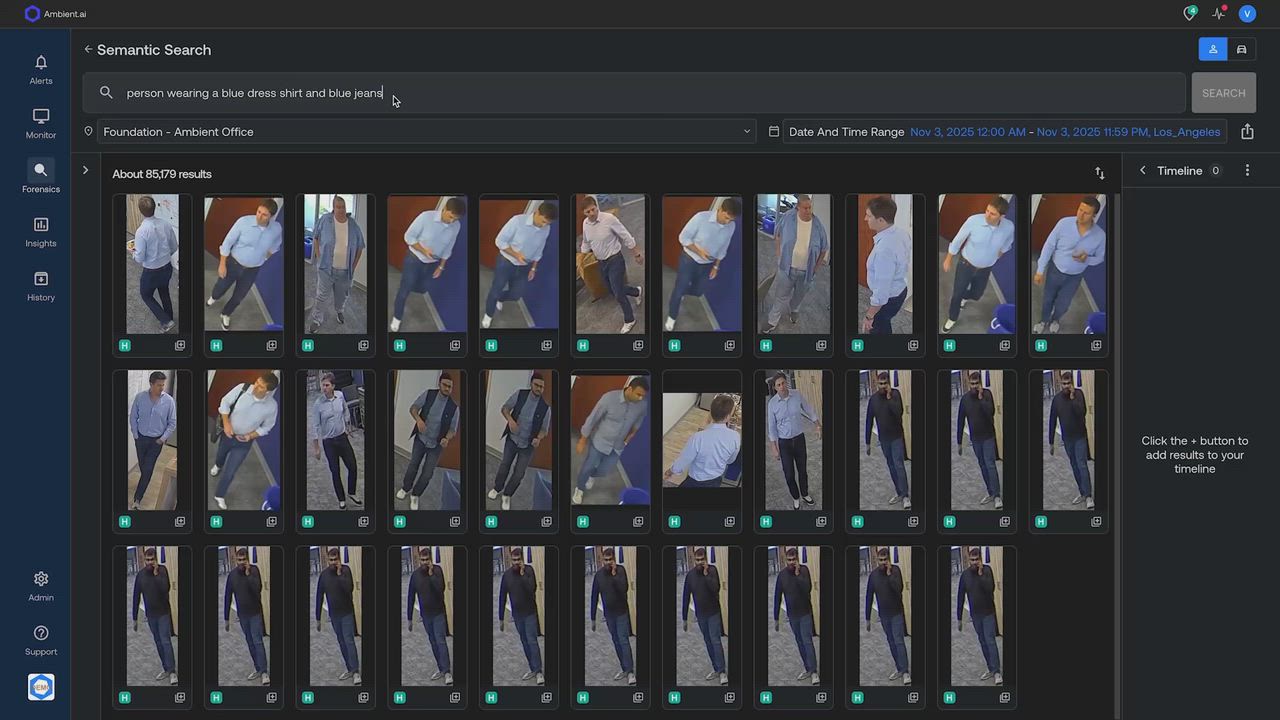
Task: Expand the left results filter panel chevron
Action: point(85,170)
